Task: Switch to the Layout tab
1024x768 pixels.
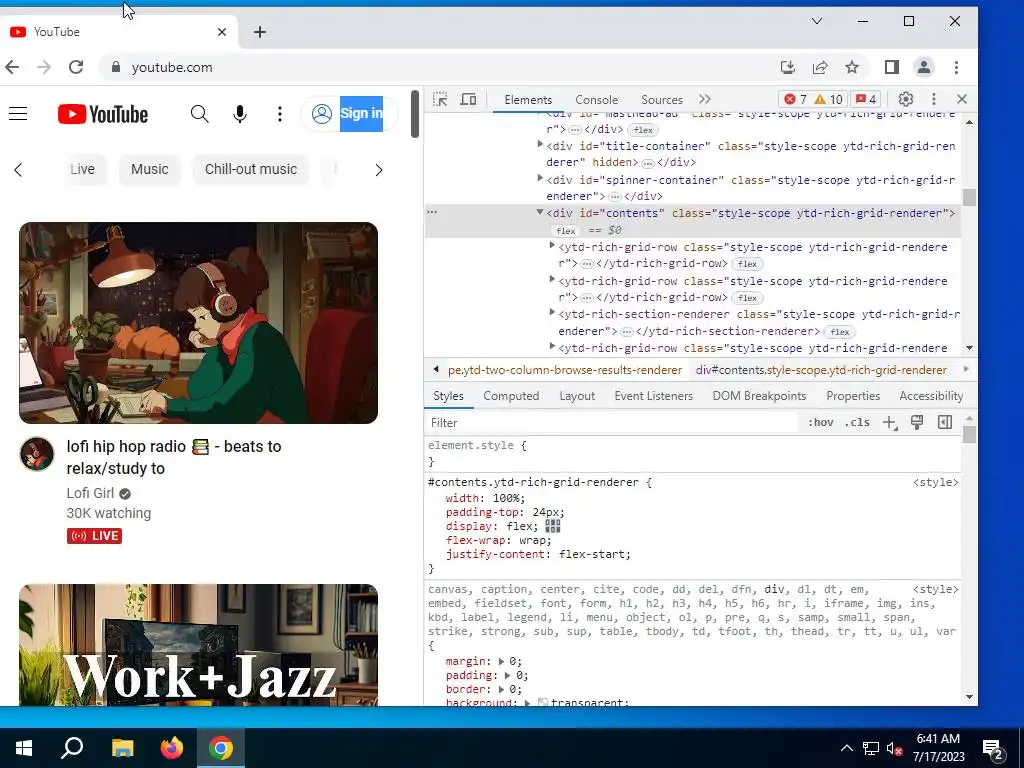Action: (x=577, y=396)
